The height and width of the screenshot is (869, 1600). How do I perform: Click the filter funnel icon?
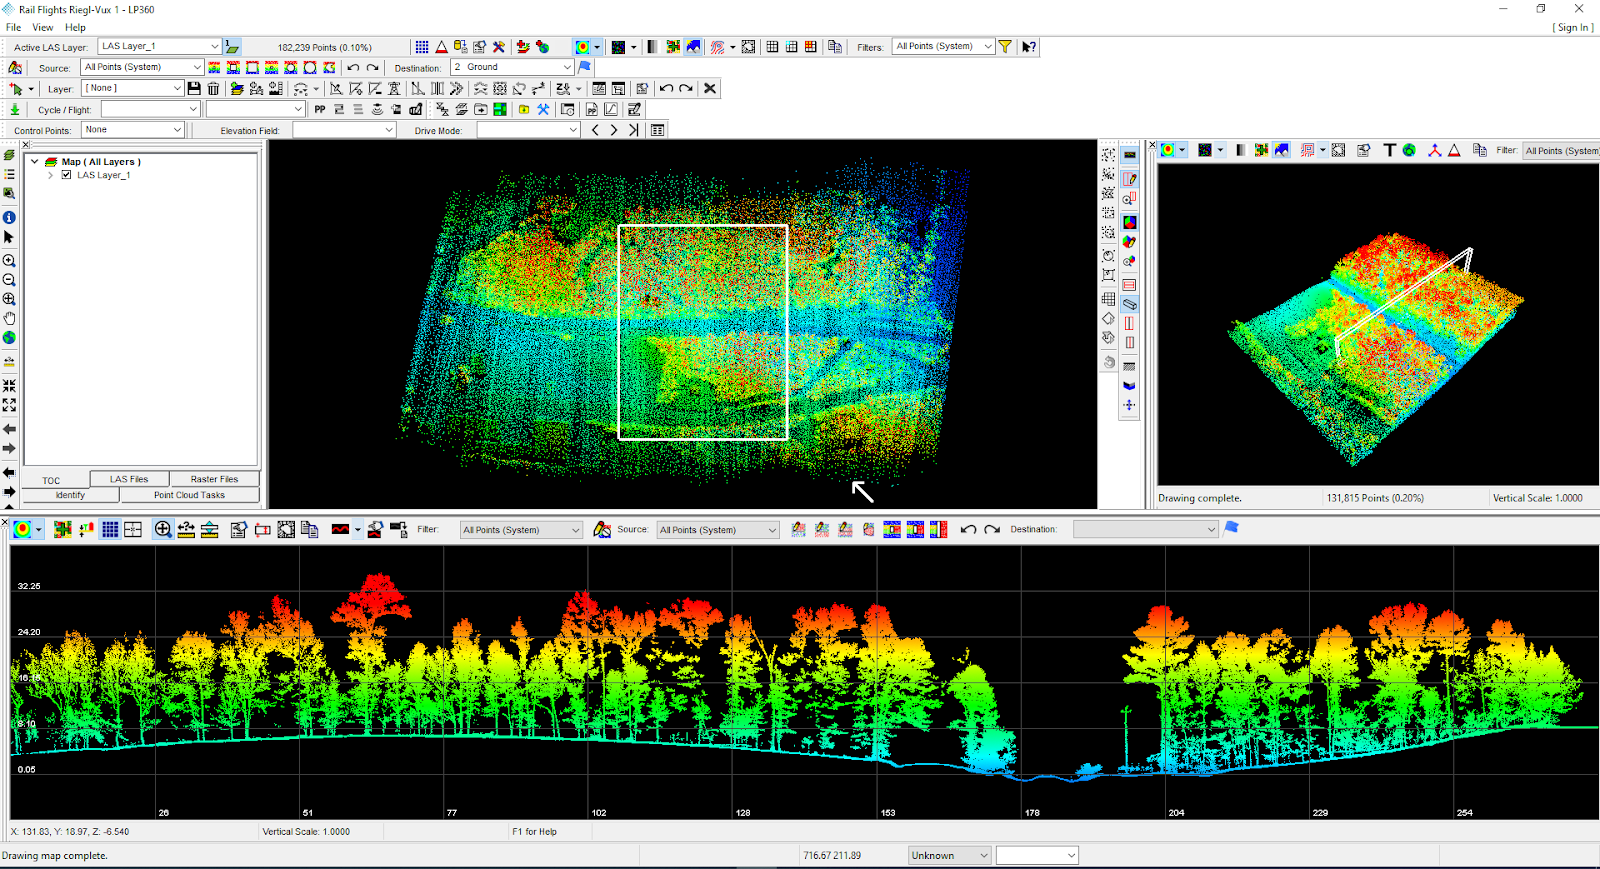(x=1005, y=47)
